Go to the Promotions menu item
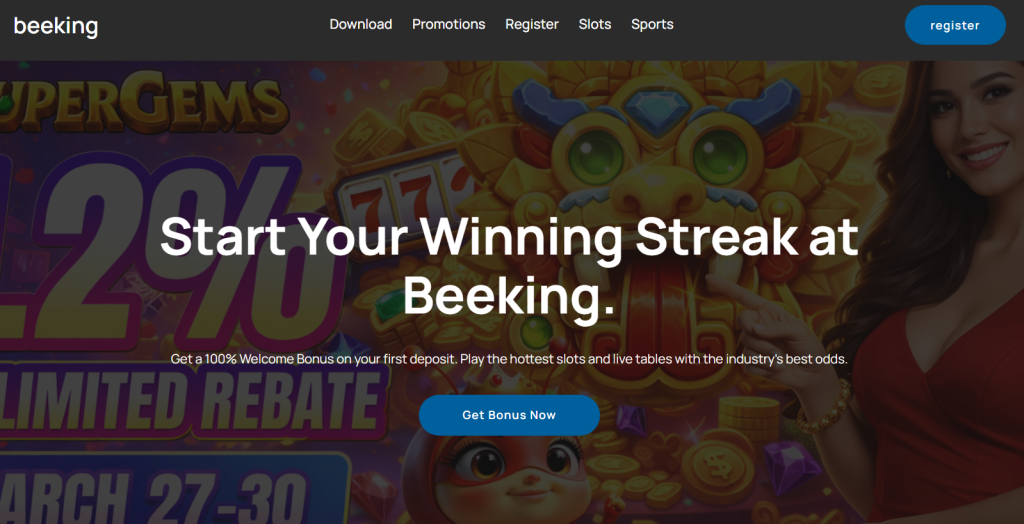The width and height of the screenshot is (1024, 524). (x=449, y=24)
